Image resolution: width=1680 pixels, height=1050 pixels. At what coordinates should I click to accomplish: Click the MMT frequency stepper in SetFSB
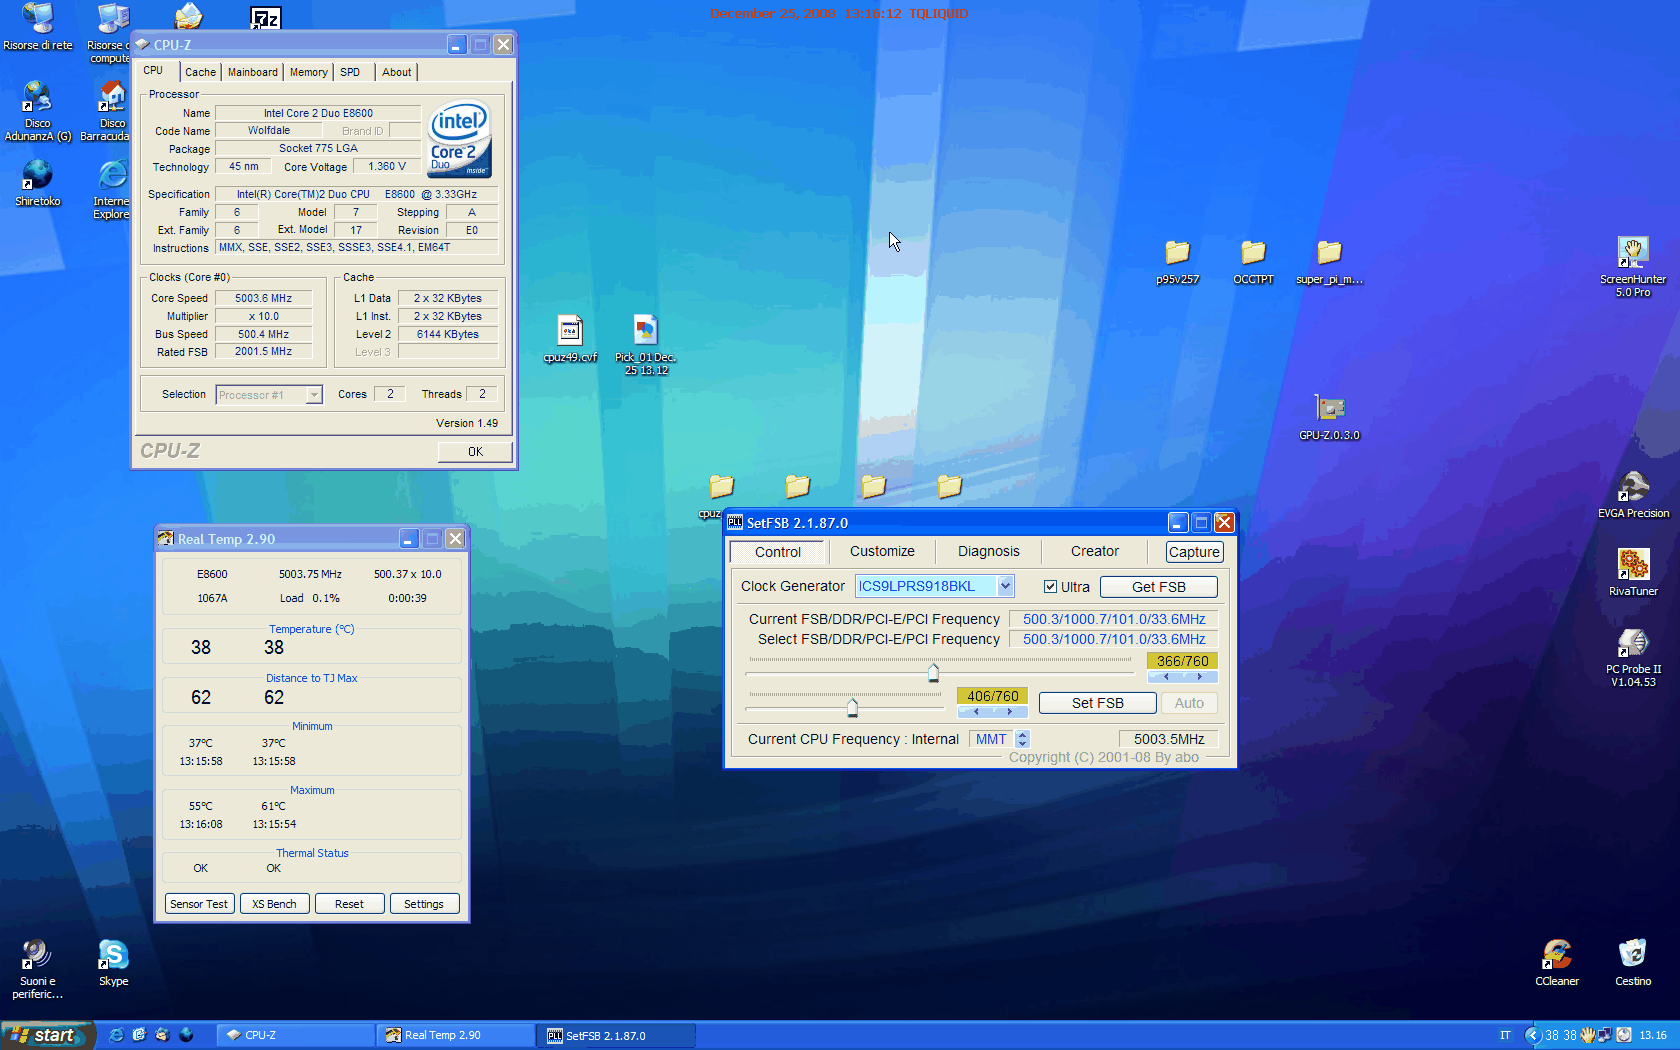pos(1022,739)
